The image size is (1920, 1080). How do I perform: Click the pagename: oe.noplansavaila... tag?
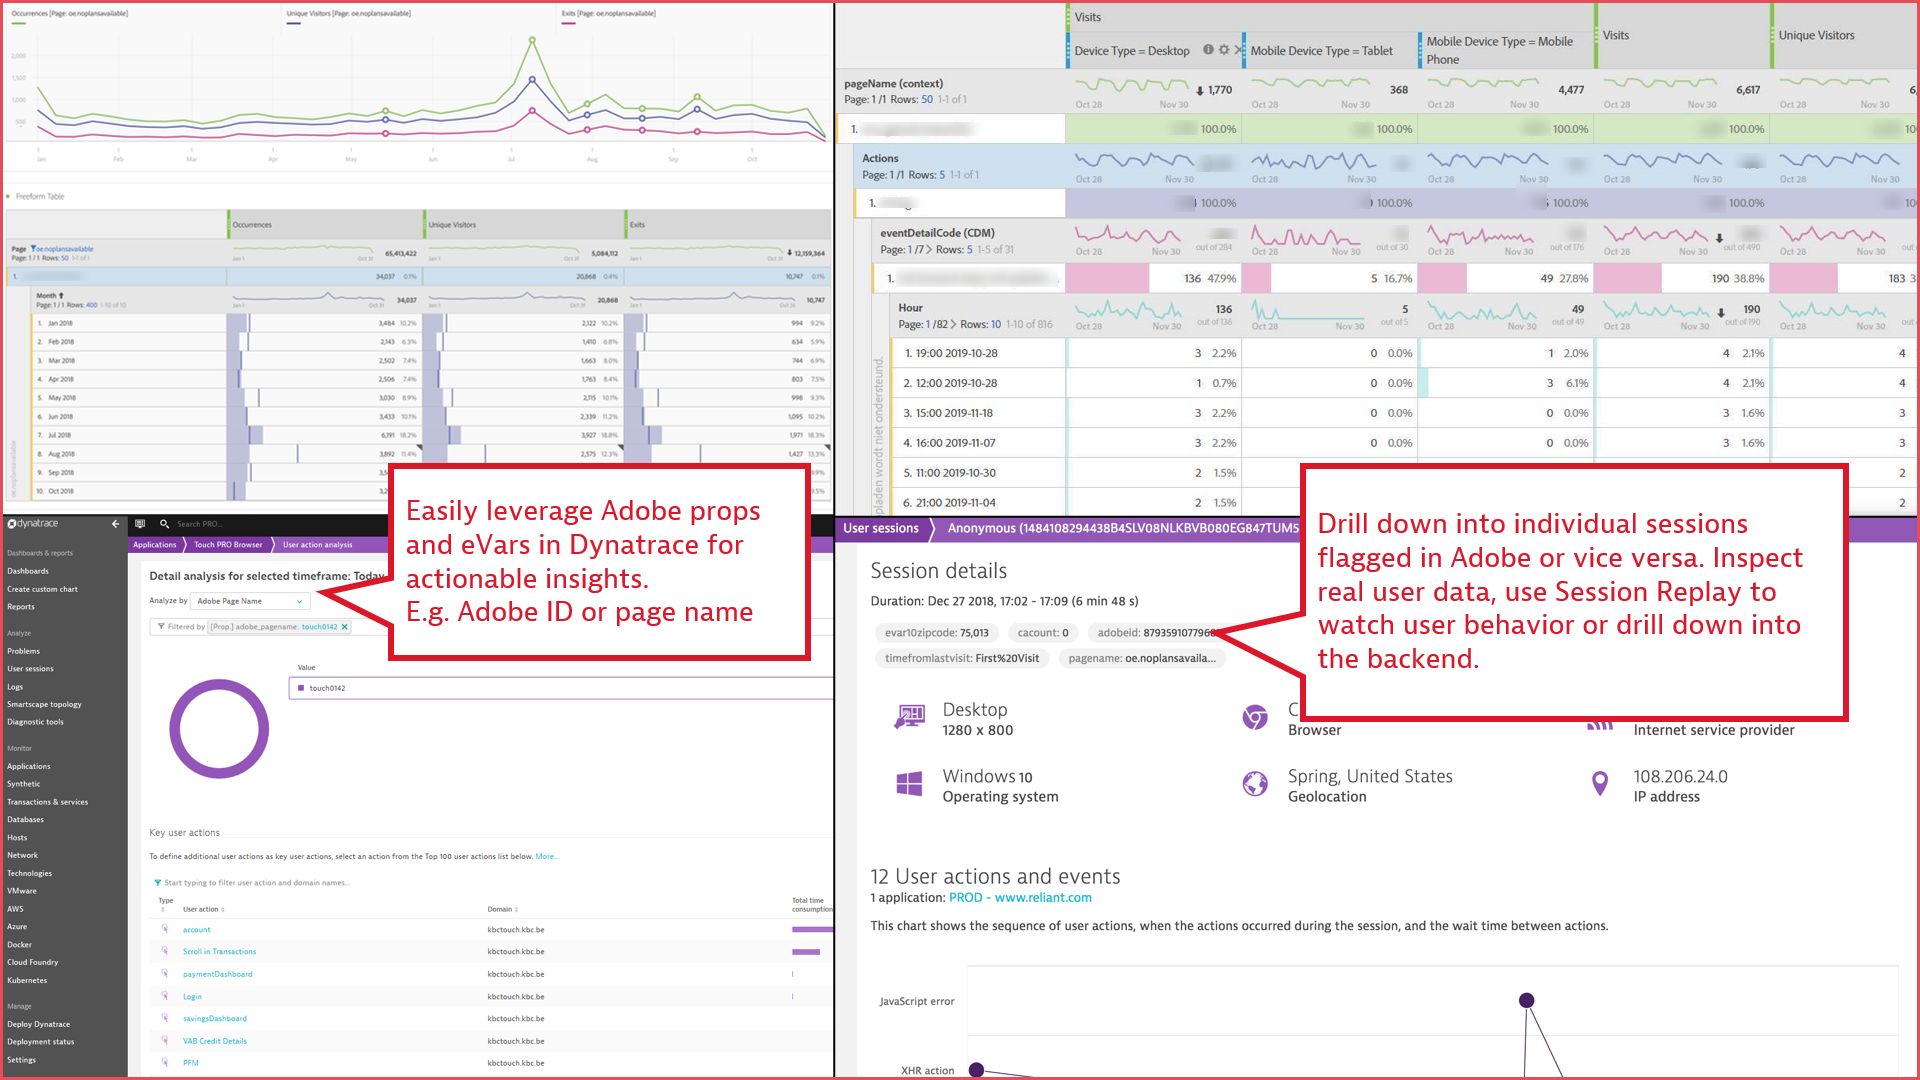pyautogui.click(x=1142, y=658)
